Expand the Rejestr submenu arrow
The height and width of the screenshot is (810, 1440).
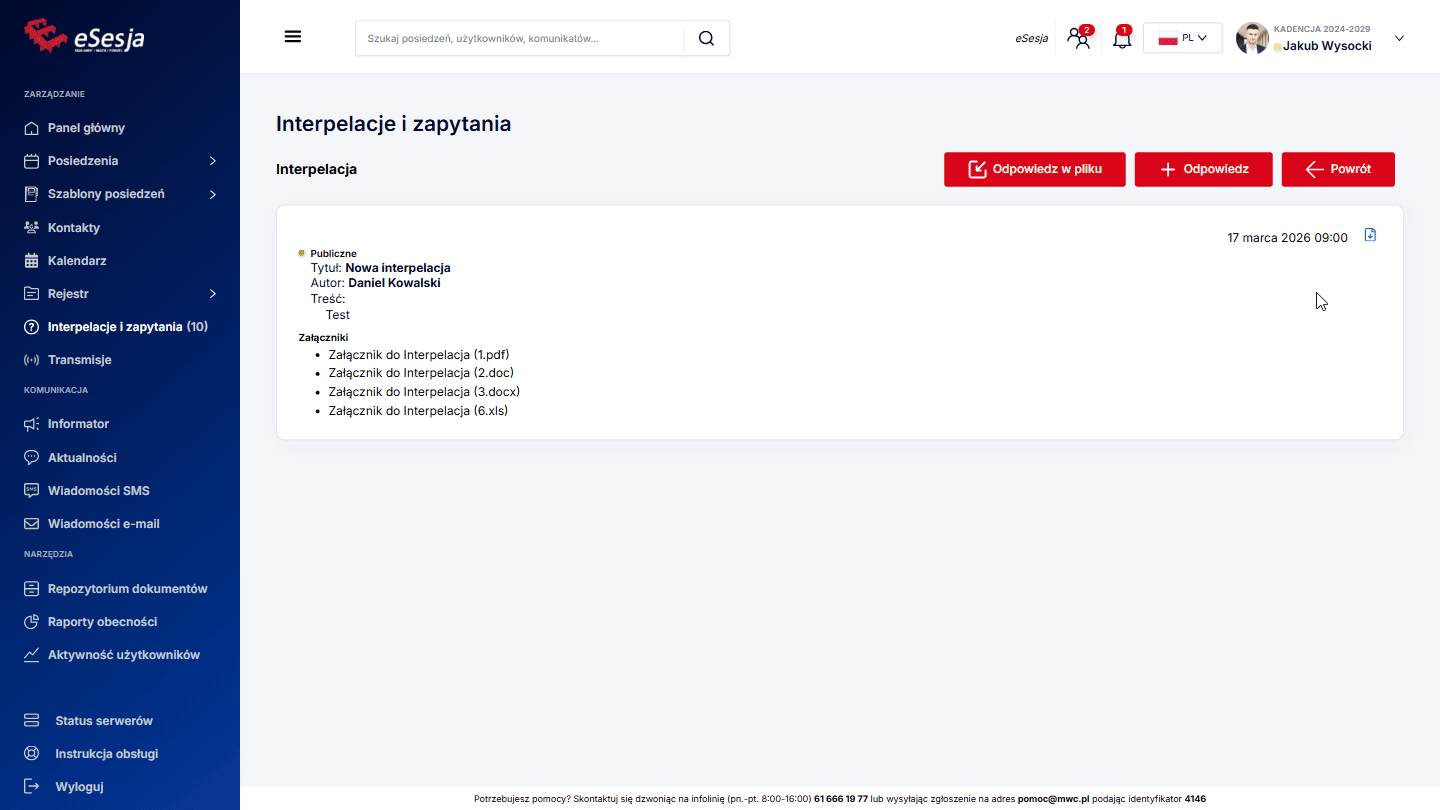point(212,294)
